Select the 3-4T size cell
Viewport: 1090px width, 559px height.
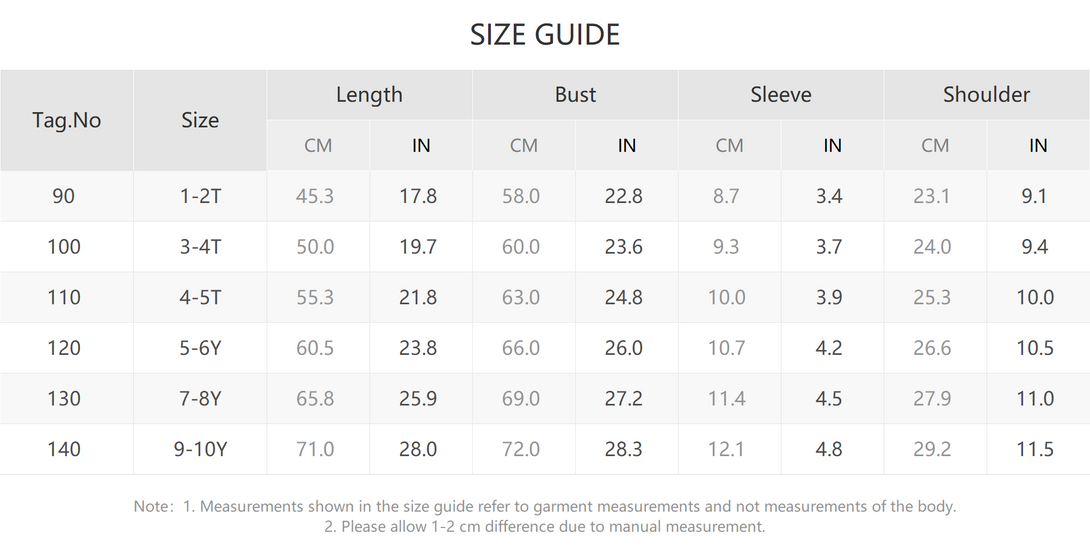click(x=200, y=247)
